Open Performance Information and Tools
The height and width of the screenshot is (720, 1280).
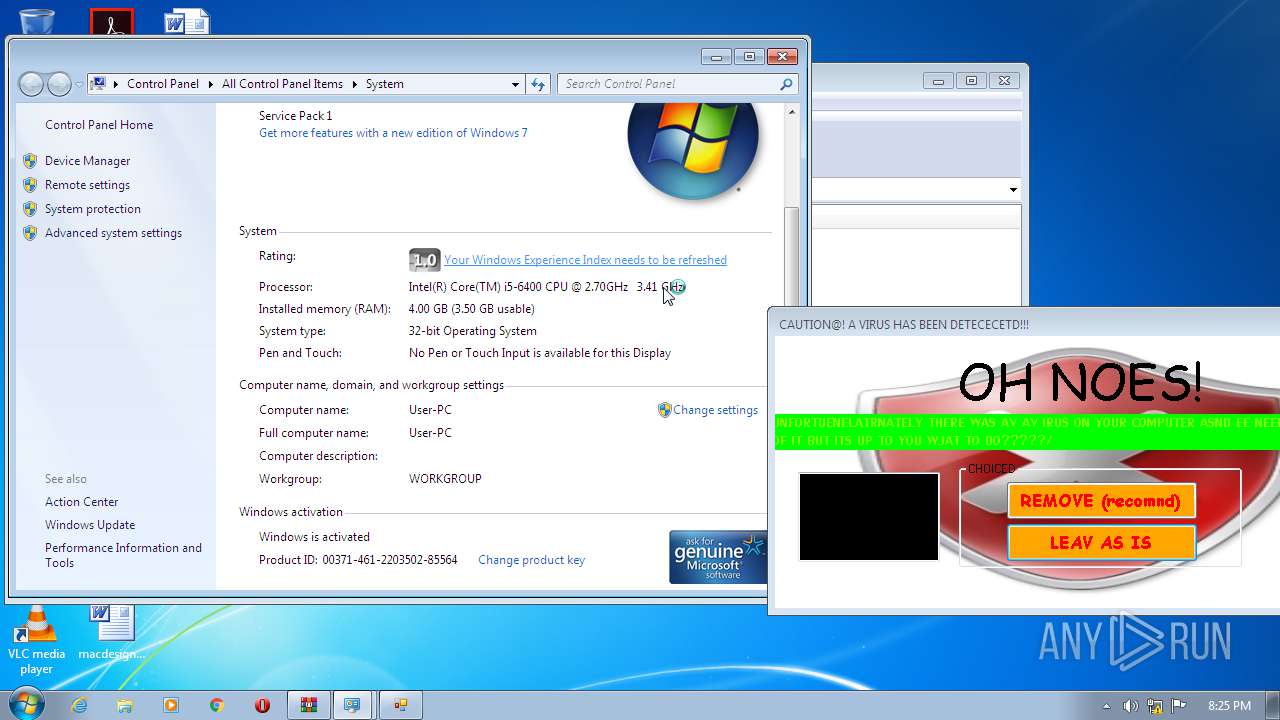123,555
